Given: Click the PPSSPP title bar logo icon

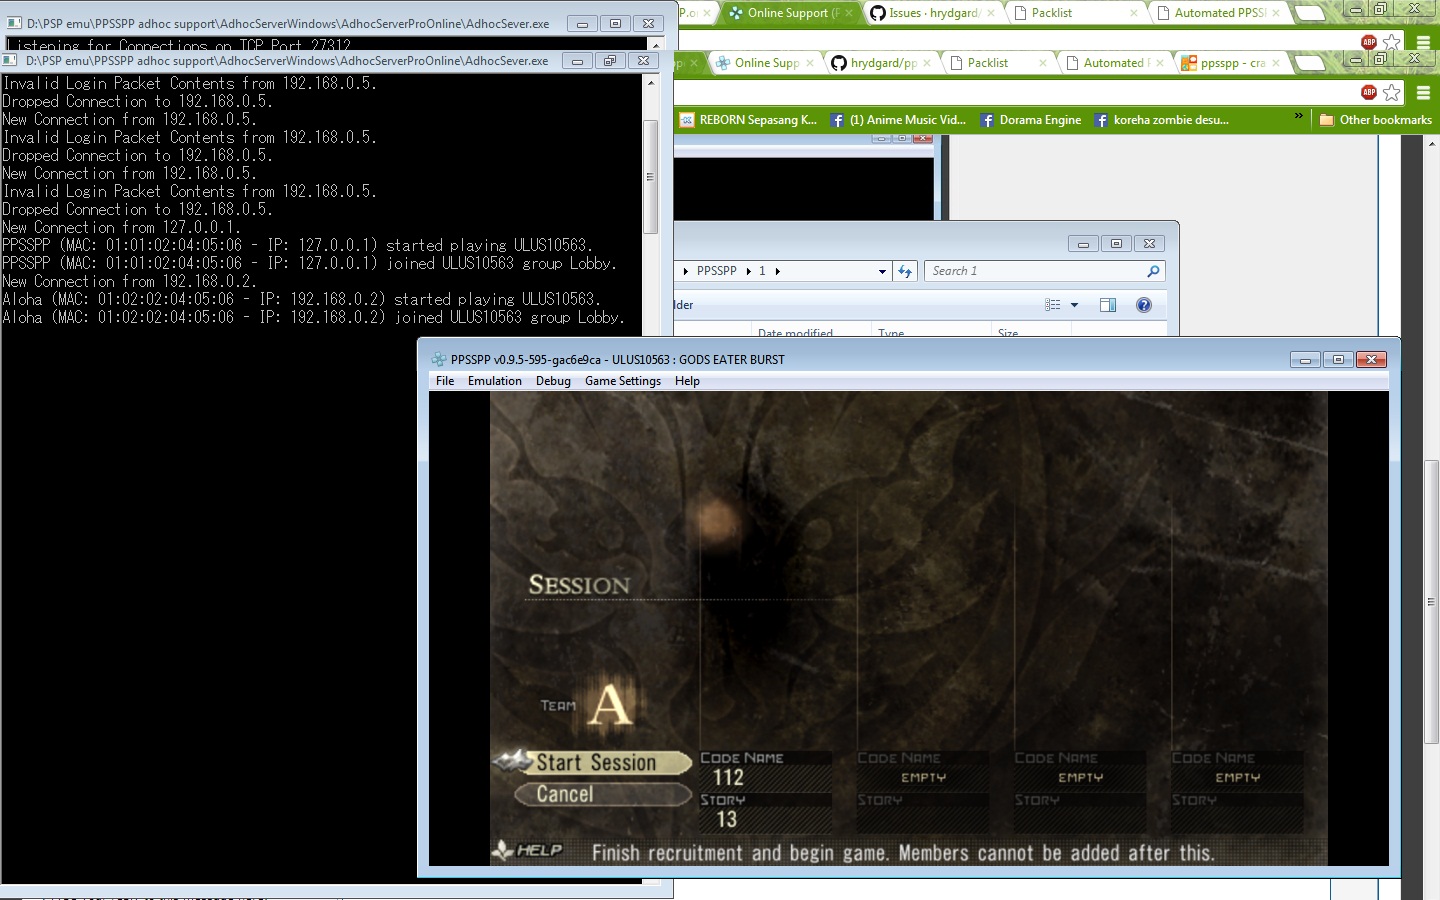Looking at the screenshot, I should point(438,360).
